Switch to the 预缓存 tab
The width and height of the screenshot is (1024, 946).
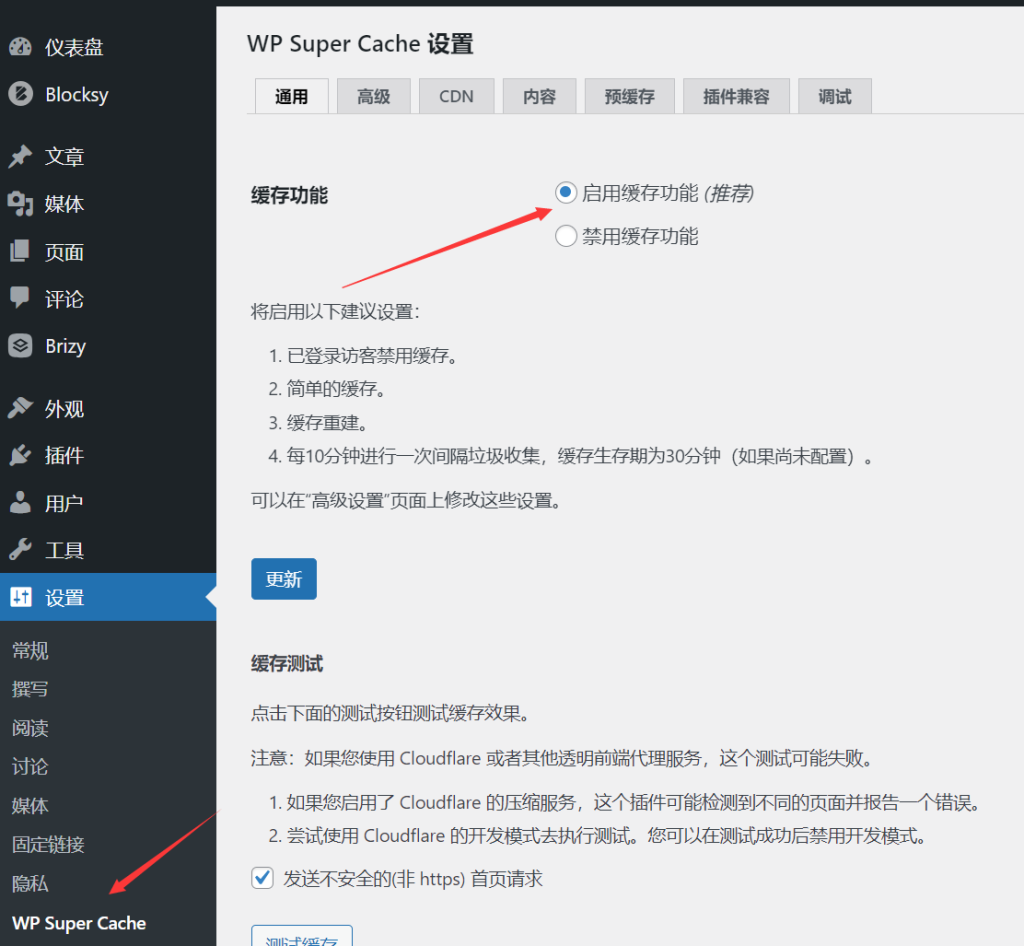(629, 97)
